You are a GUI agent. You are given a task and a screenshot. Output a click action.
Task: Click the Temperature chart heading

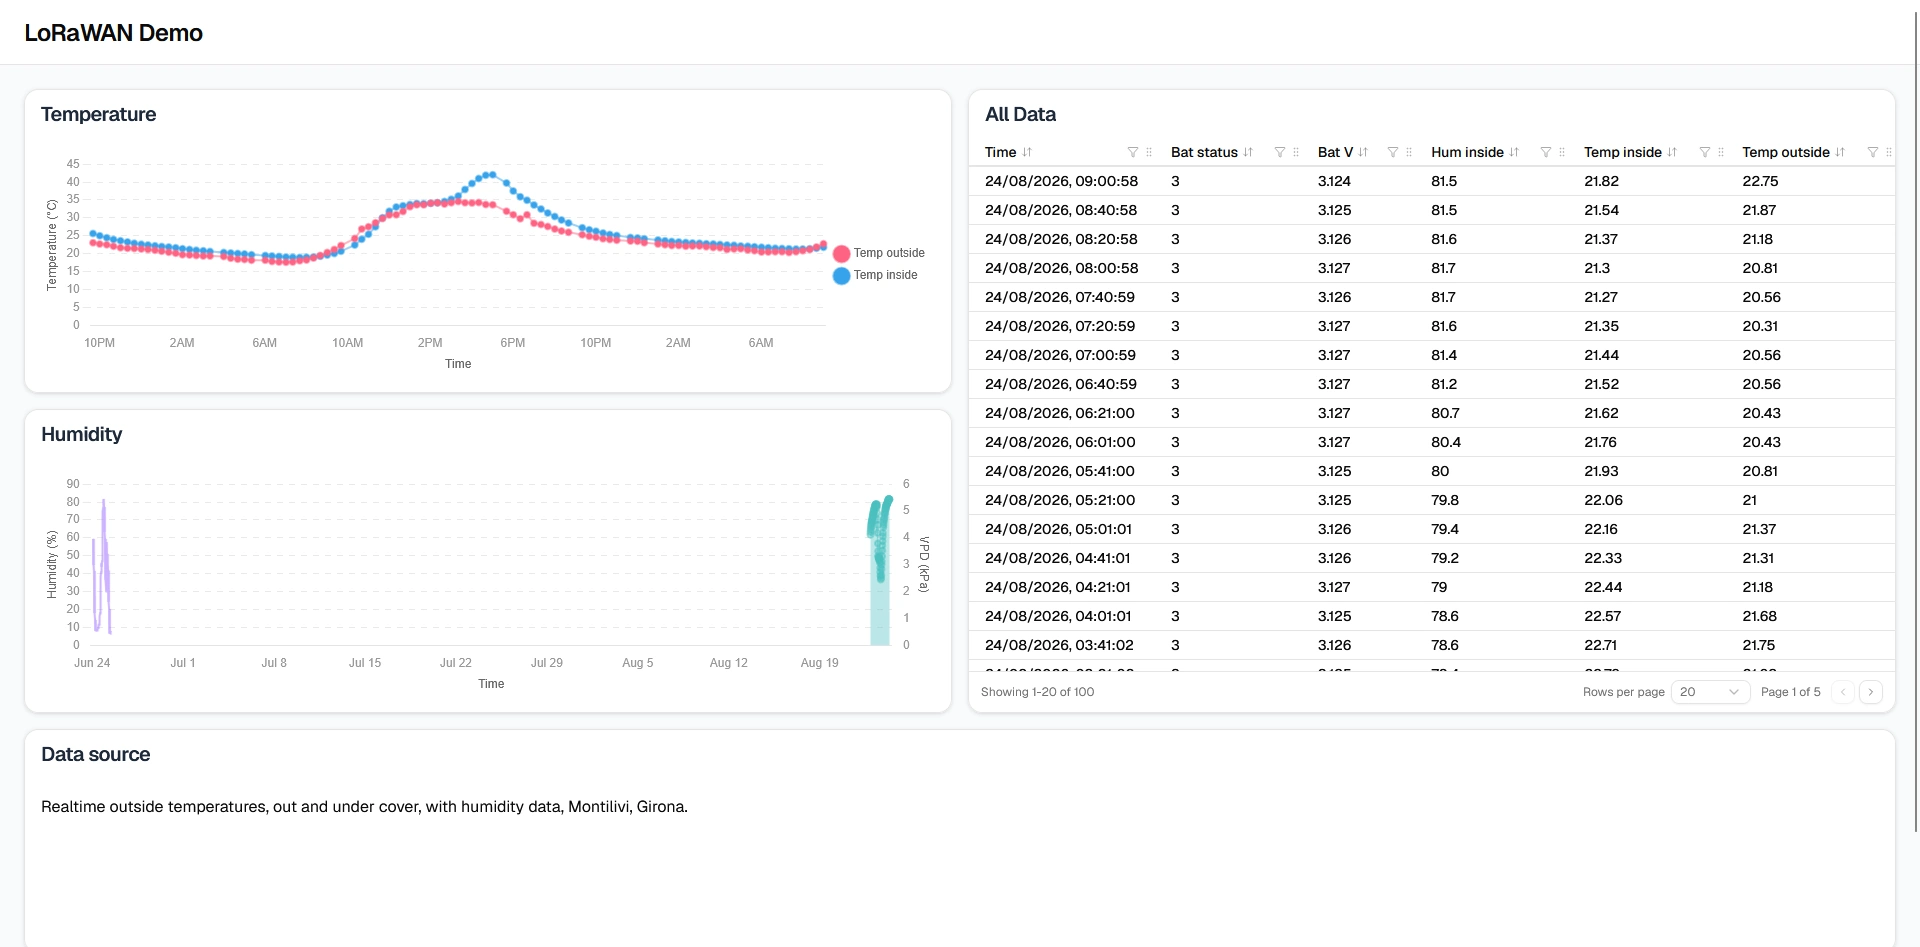(x=98, y=115)
